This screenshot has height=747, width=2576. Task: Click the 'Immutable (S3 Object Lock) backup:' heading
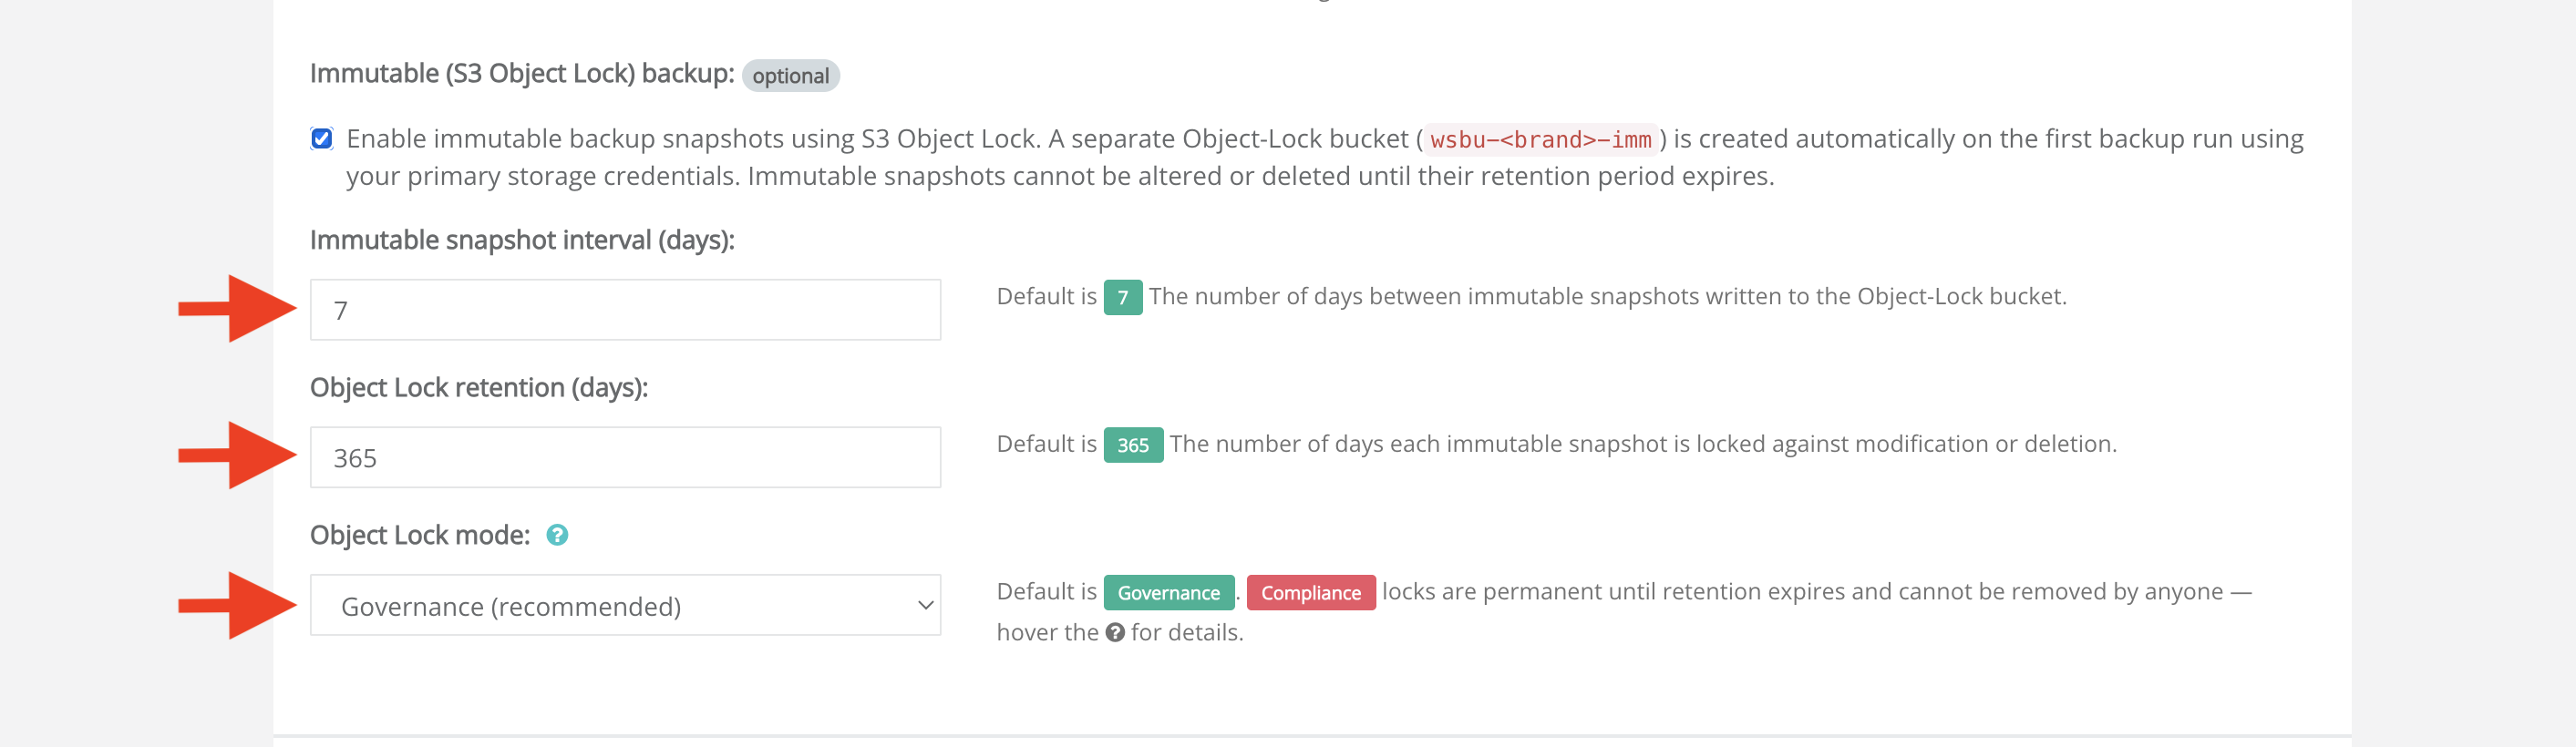pyautogui.click(x=522, y=74)
